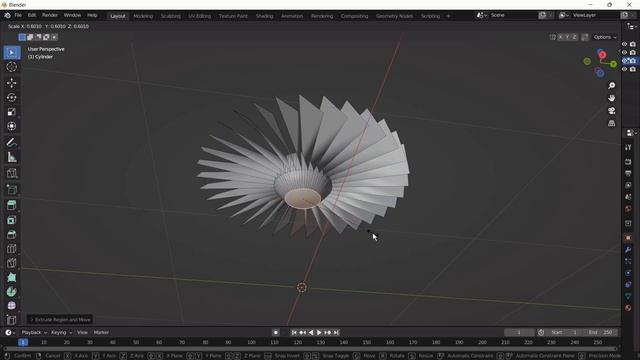640x360 pixels.
Task: Select the Spin tool
Action: (12, 292)
